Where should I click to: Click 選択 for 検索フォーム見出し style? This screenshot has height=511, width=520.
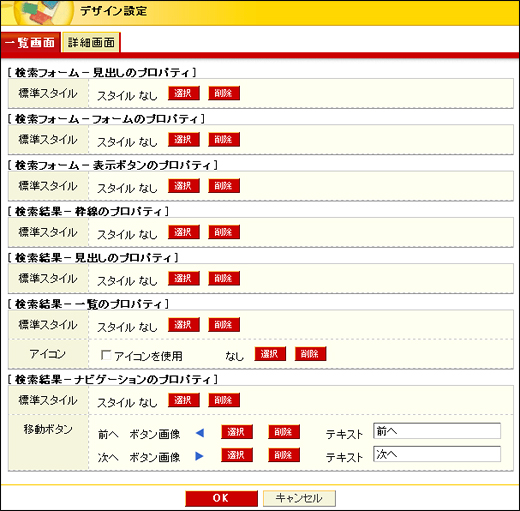coord(184,93)
